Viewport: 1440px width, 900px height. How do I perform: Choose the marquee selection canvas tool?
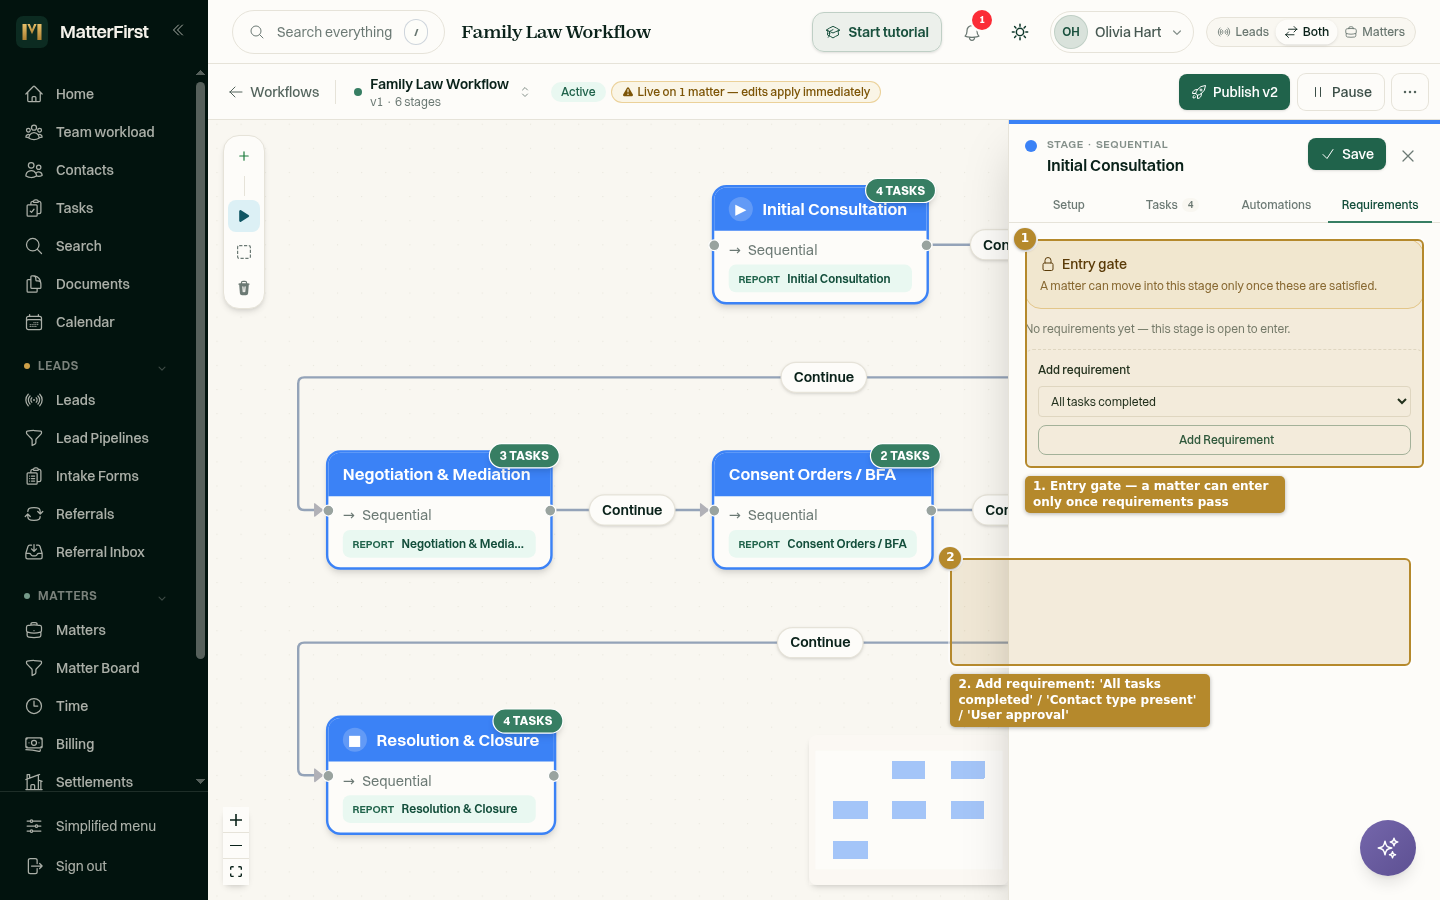[244, 252]
